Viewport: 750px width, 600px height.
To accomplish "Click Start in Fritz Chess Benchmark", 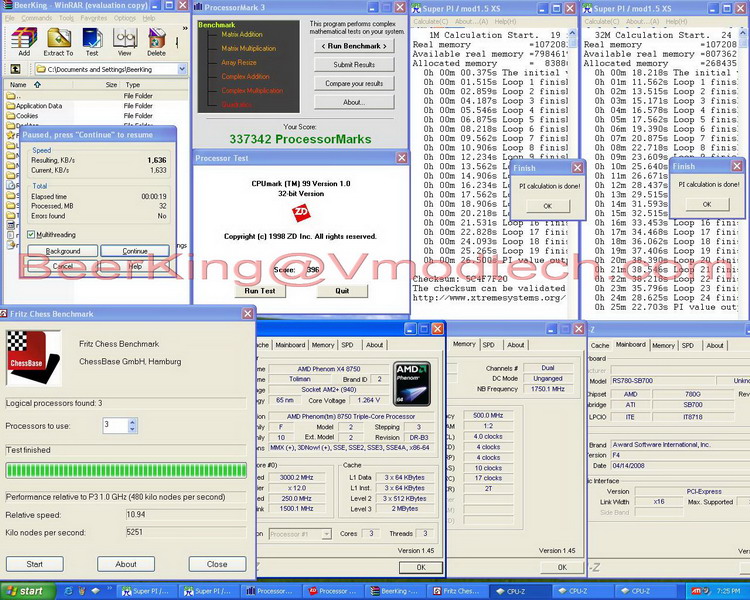I will pos(34,564).
